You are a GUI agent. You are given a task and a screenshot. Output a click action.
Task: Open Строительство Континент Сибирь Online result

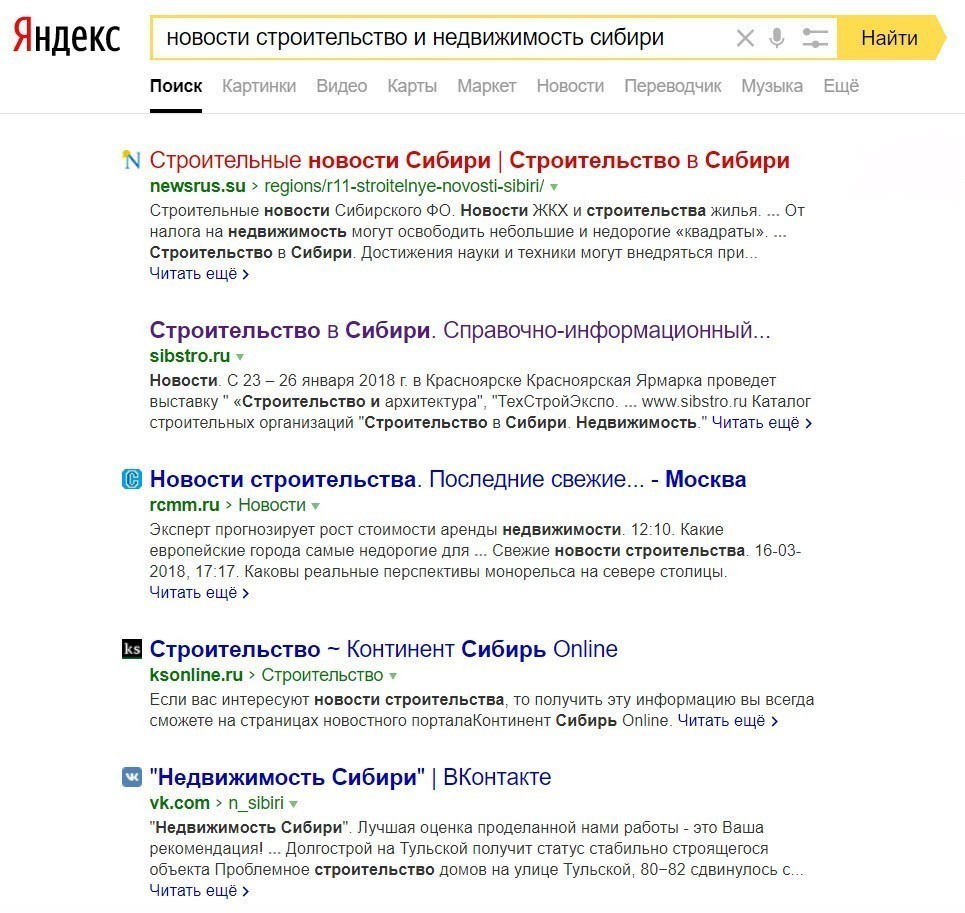(x=383, y=649)
